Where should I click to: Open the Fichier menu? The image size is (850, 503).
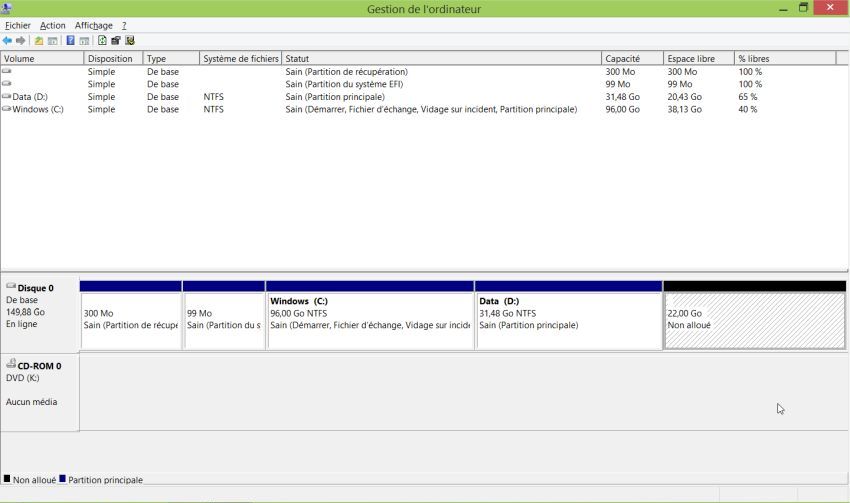pyautogui.click(x=17, y=25)
